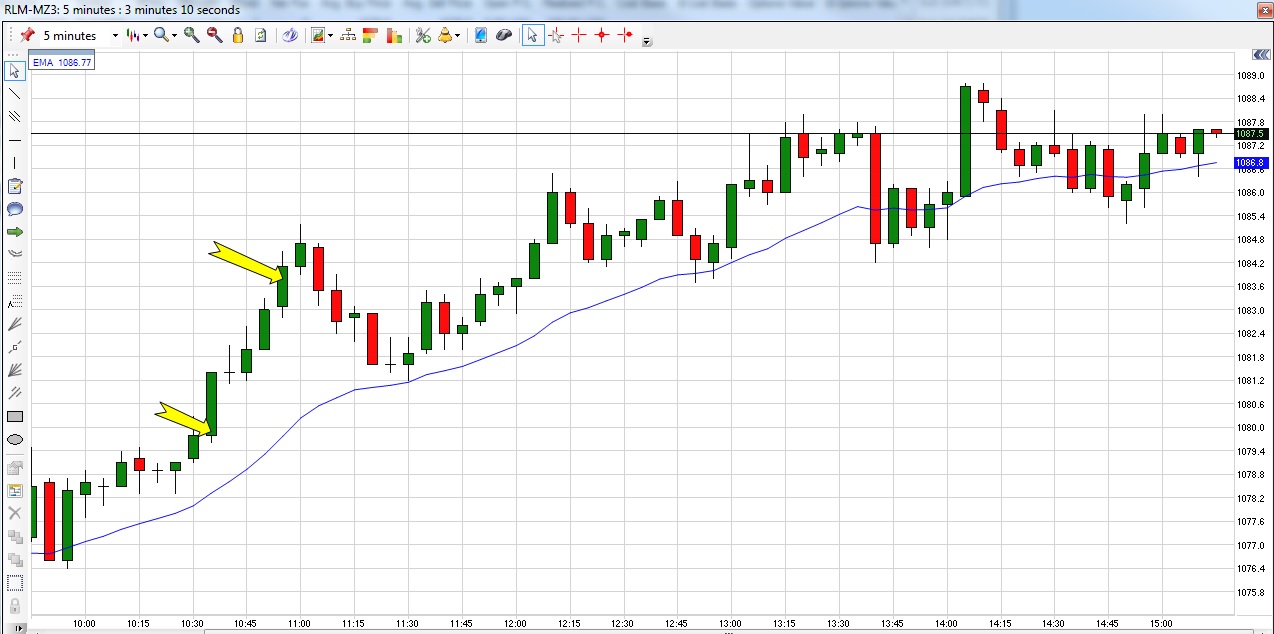
Task: Select the double slash lines tool
Action: point(15,393)
